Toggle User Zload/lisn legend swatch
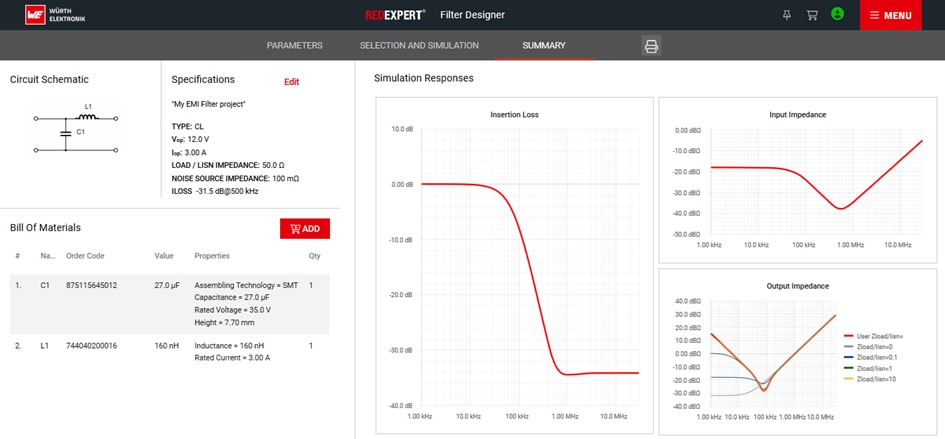Screen dimensions: 945x439 pos(848,336)
